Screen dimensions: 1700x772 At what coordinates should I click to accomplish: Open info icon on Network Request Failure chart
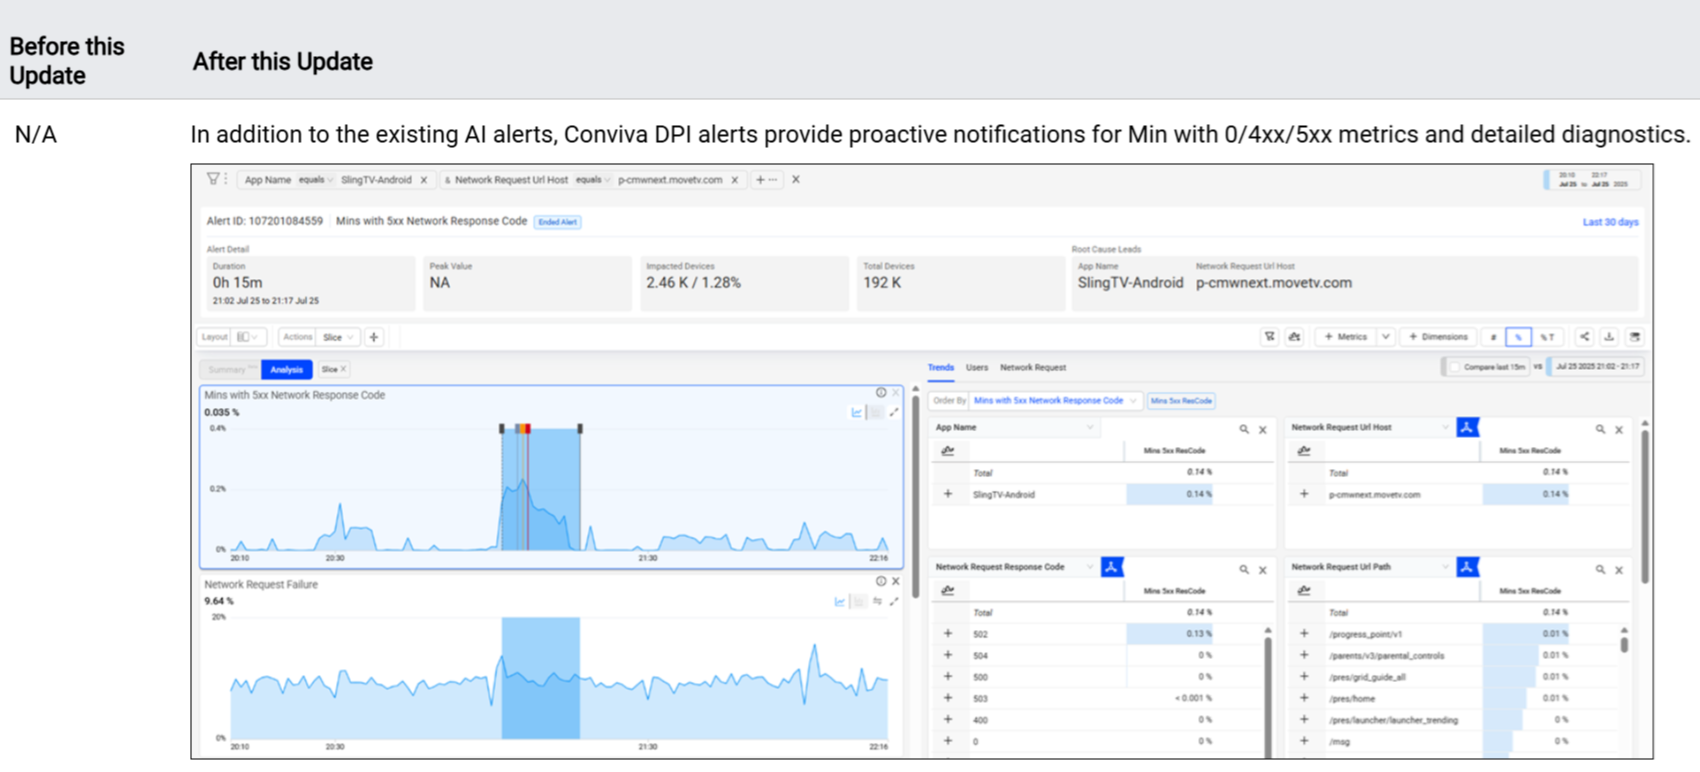[x=881, y=581]
